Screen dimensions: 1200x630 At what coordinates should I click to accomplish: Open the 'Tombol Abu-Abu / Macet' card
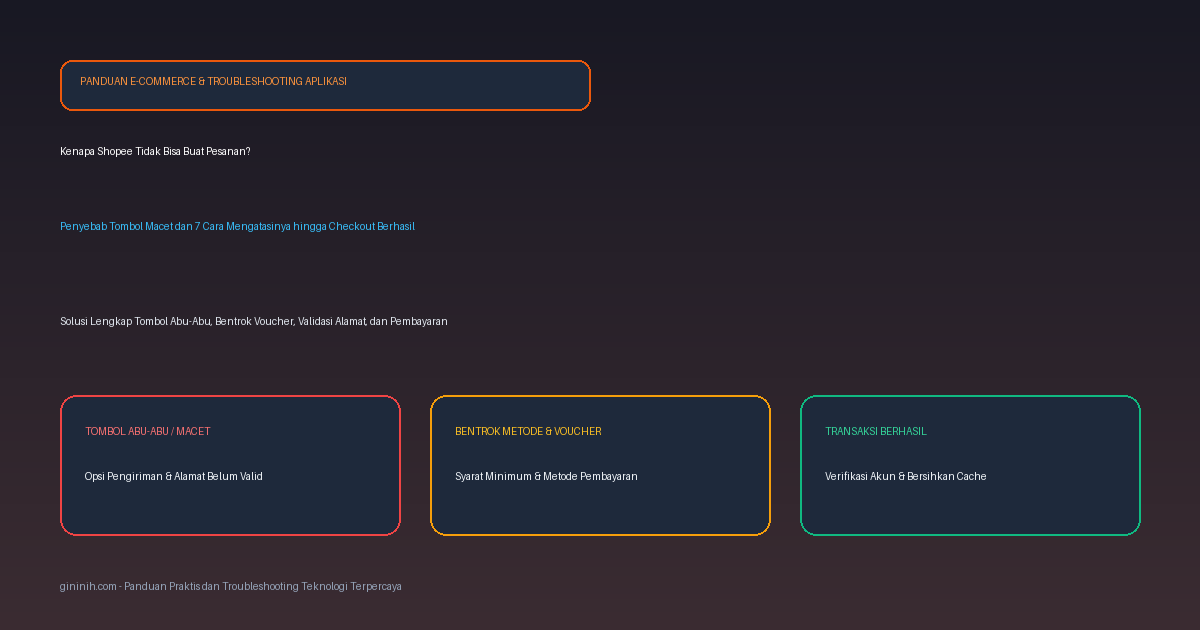(230, 465)
